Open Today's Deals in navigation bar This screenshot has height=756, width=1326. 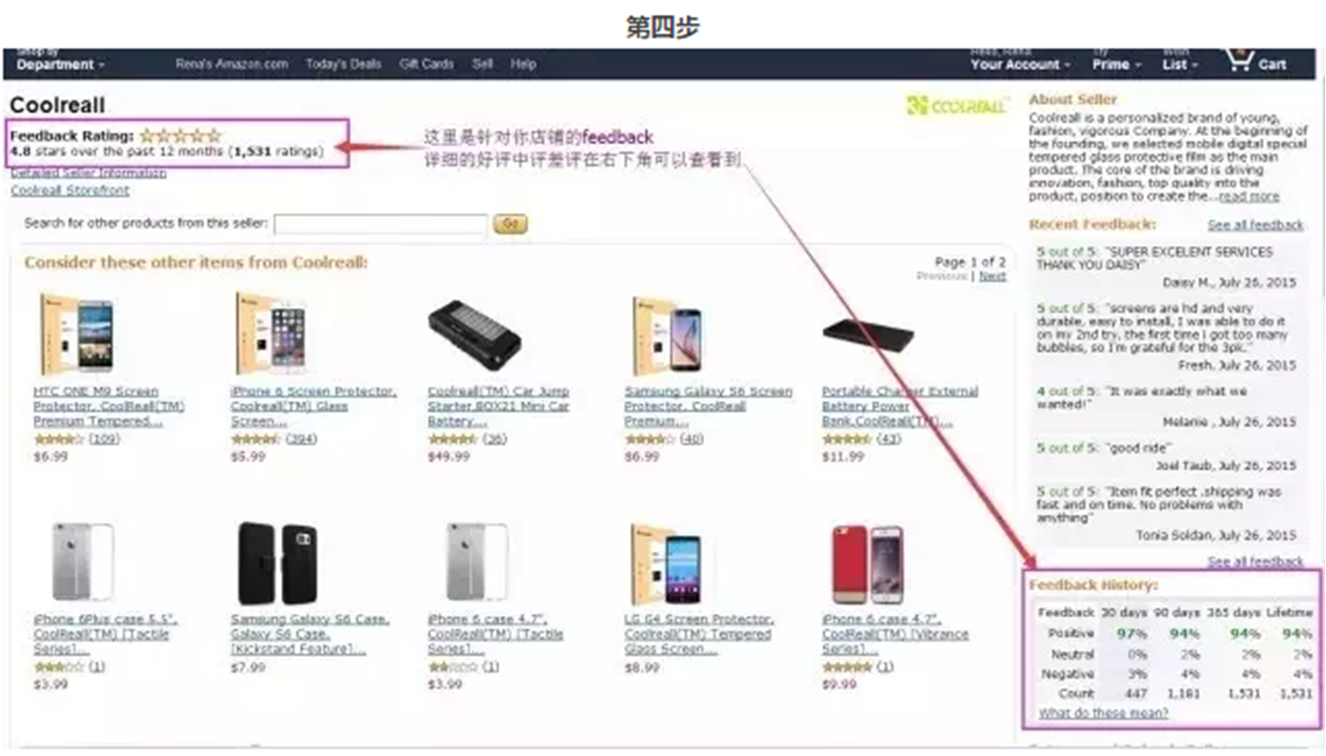tap(343, 64)
